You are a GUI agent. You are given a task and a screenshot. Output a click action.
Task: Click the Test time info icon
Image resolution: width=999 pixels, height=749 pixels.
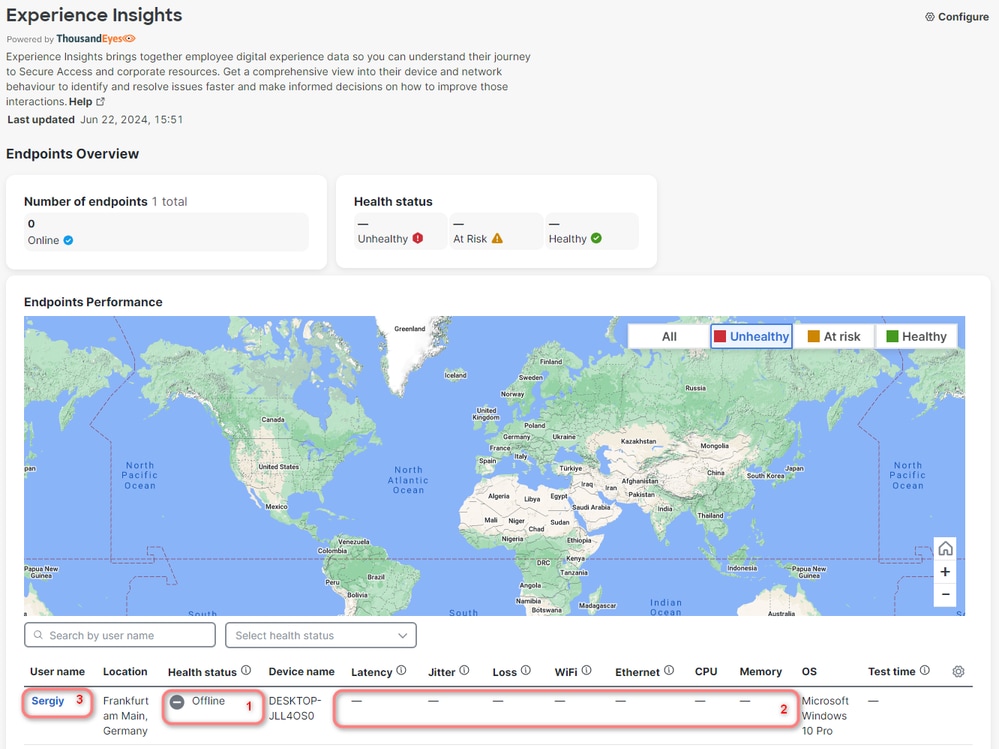[925, 671]
